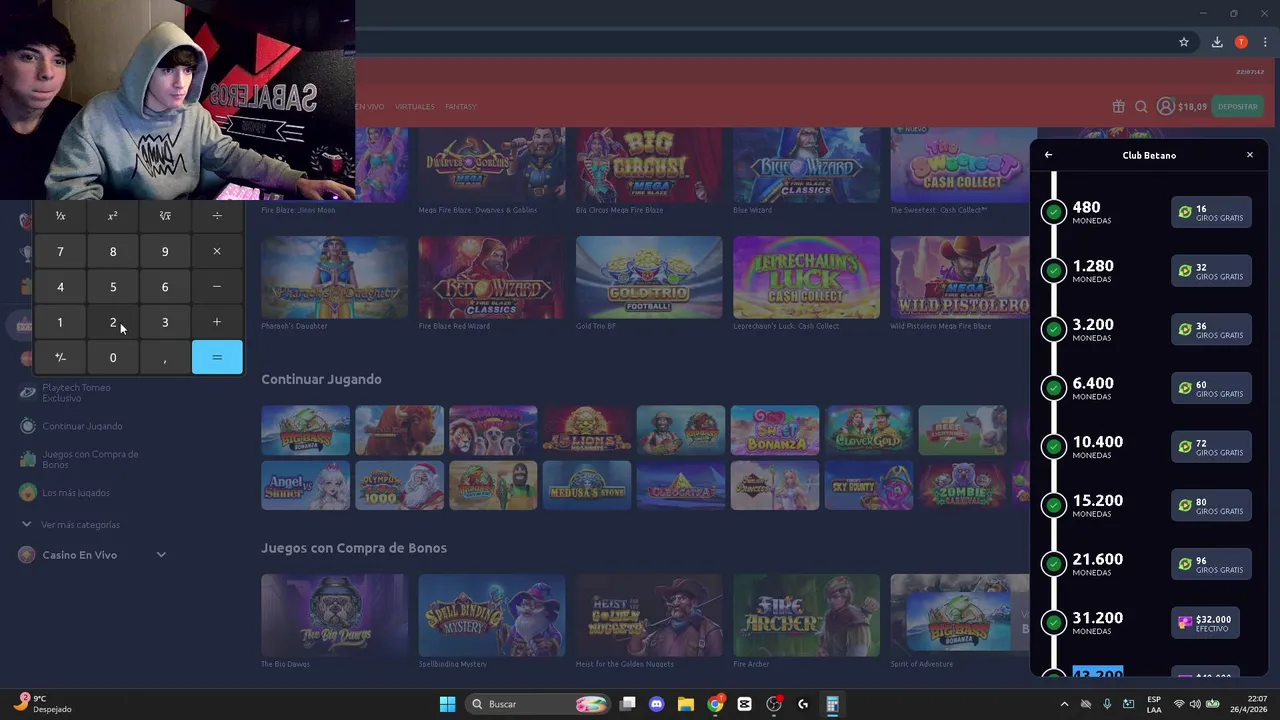Open Leprechaun's Luck Cash Collect thumbnail

(x=806, y=277)
